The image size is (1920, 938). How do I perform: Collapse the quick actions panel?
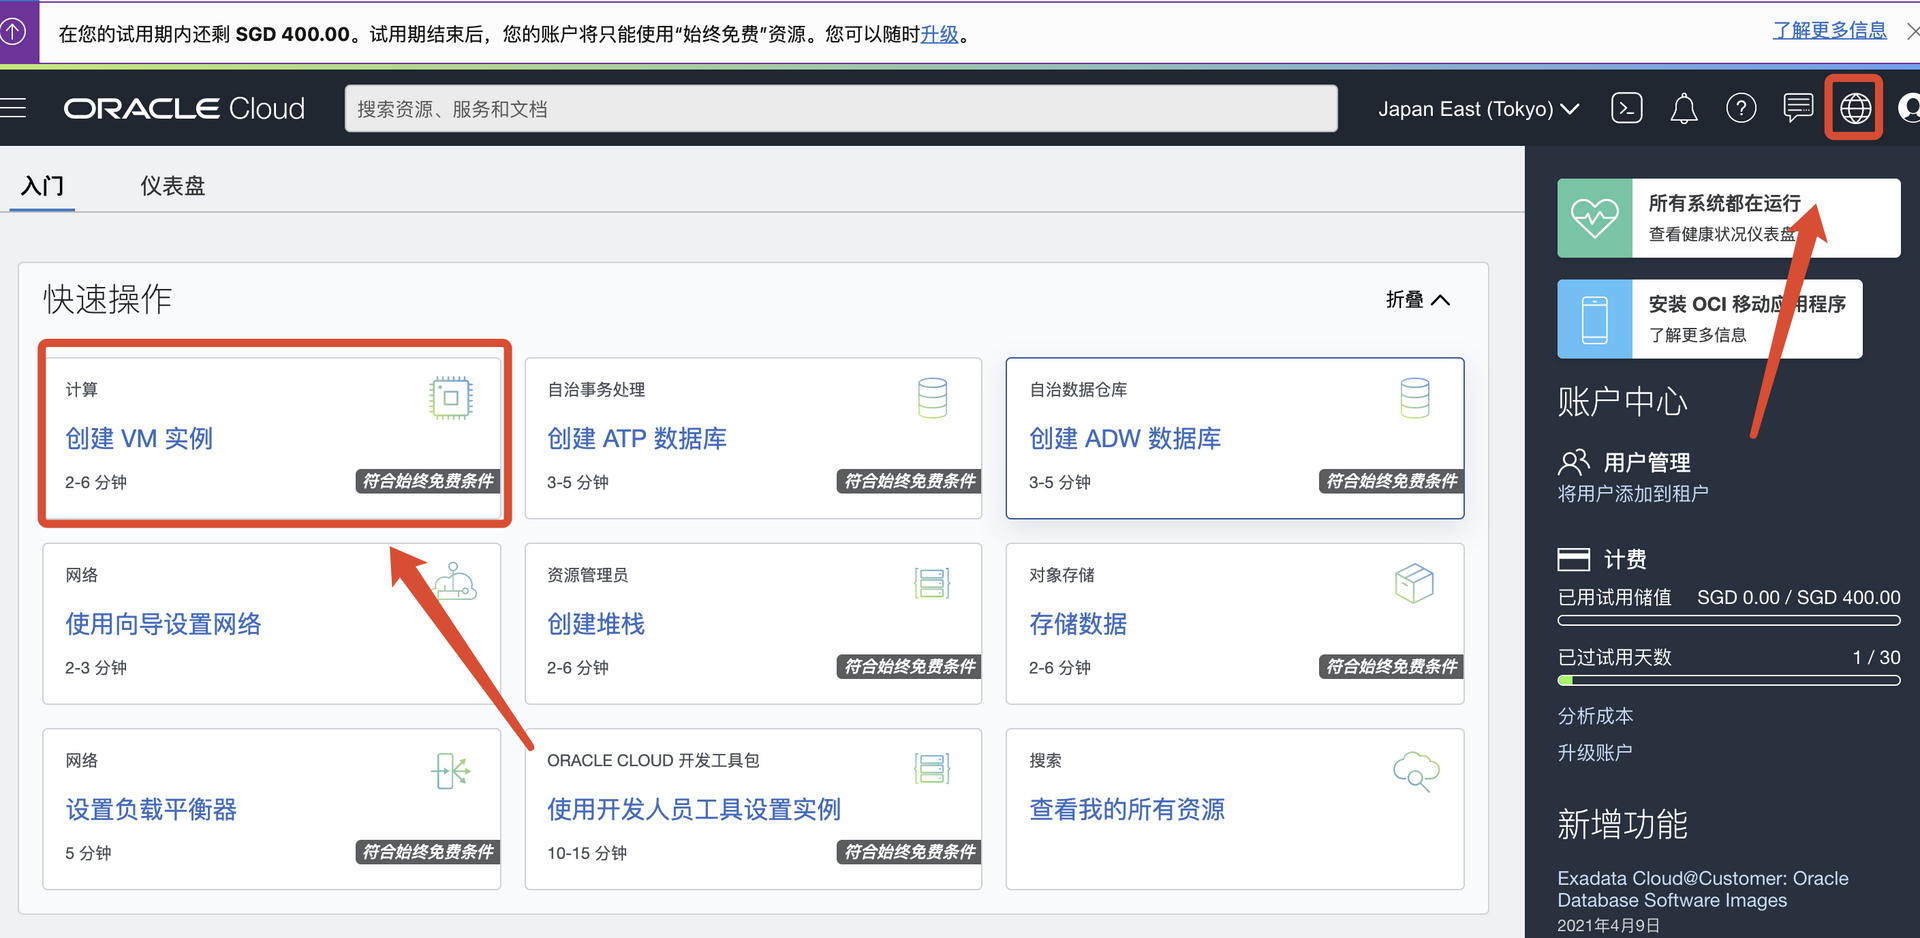coord(1418,300)
